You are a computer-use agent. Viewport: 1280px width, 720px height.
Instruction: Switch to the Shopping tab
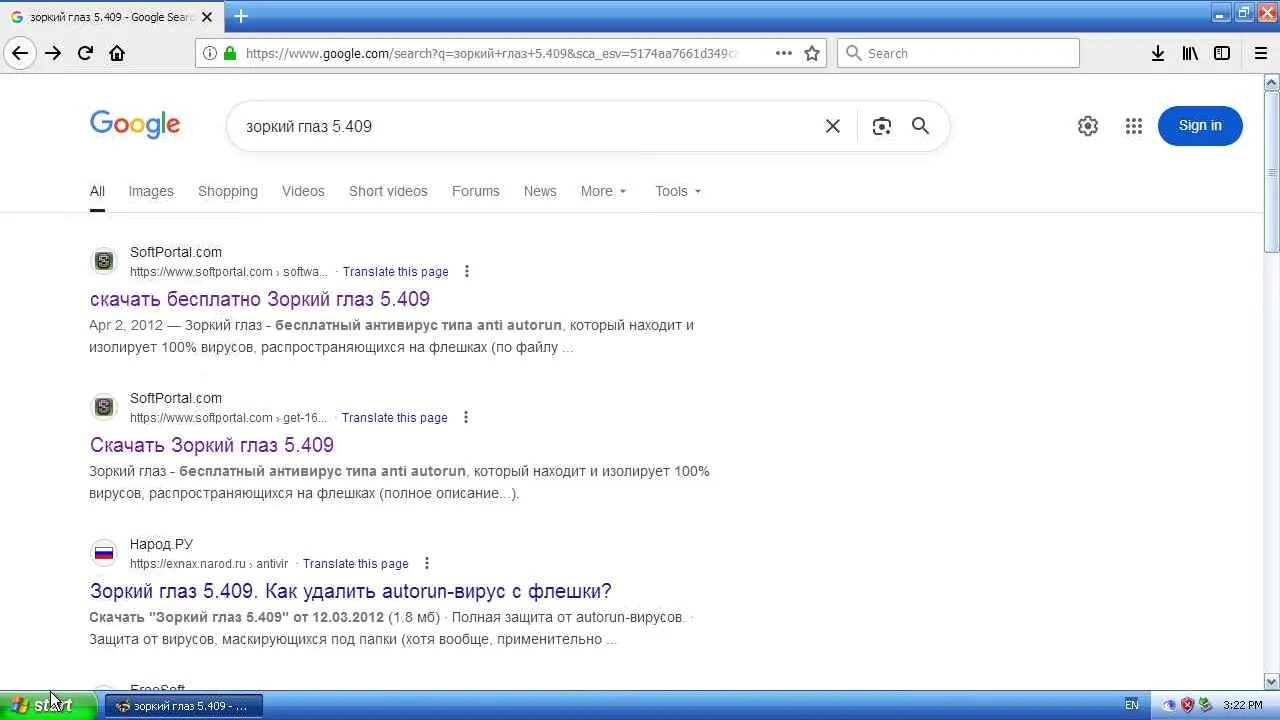[x=228, y=191]
